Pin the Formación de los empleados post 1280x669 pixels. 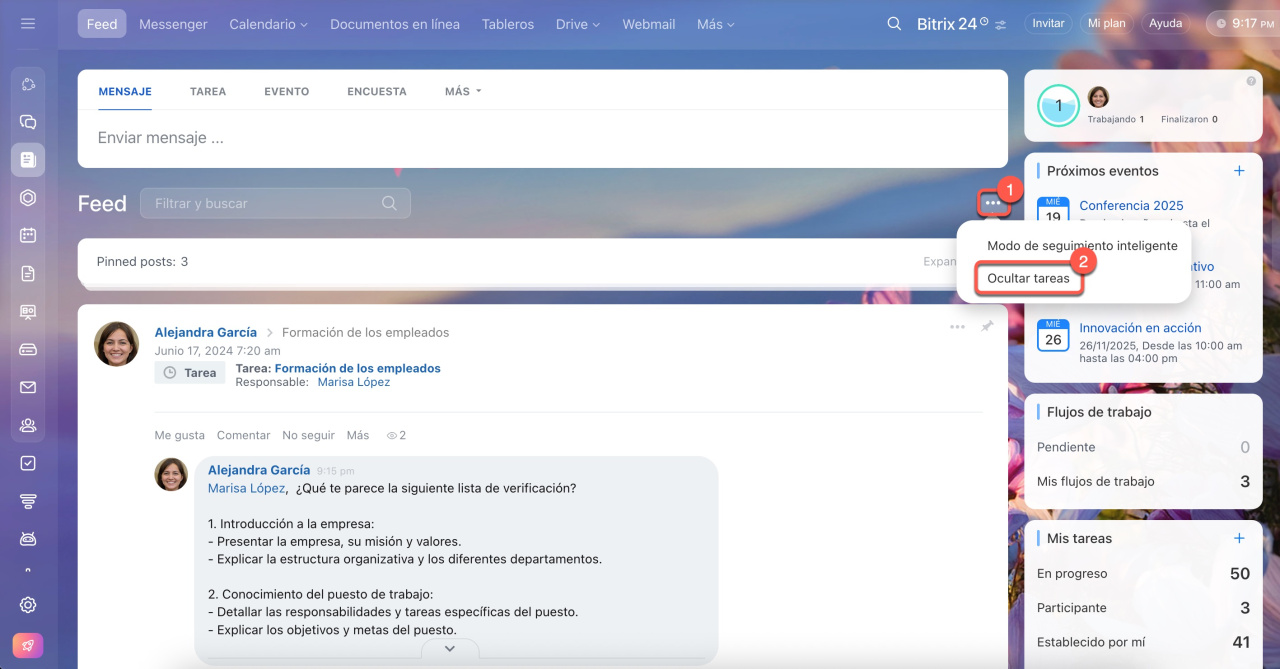click(x=987, y=327)
